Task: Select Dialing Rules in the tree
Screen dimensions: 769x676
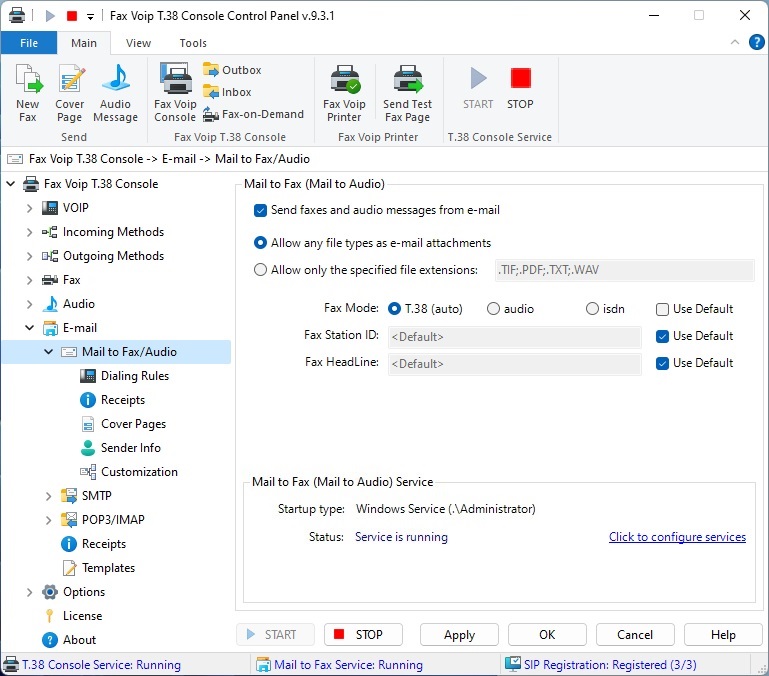Action: [125, 376]
